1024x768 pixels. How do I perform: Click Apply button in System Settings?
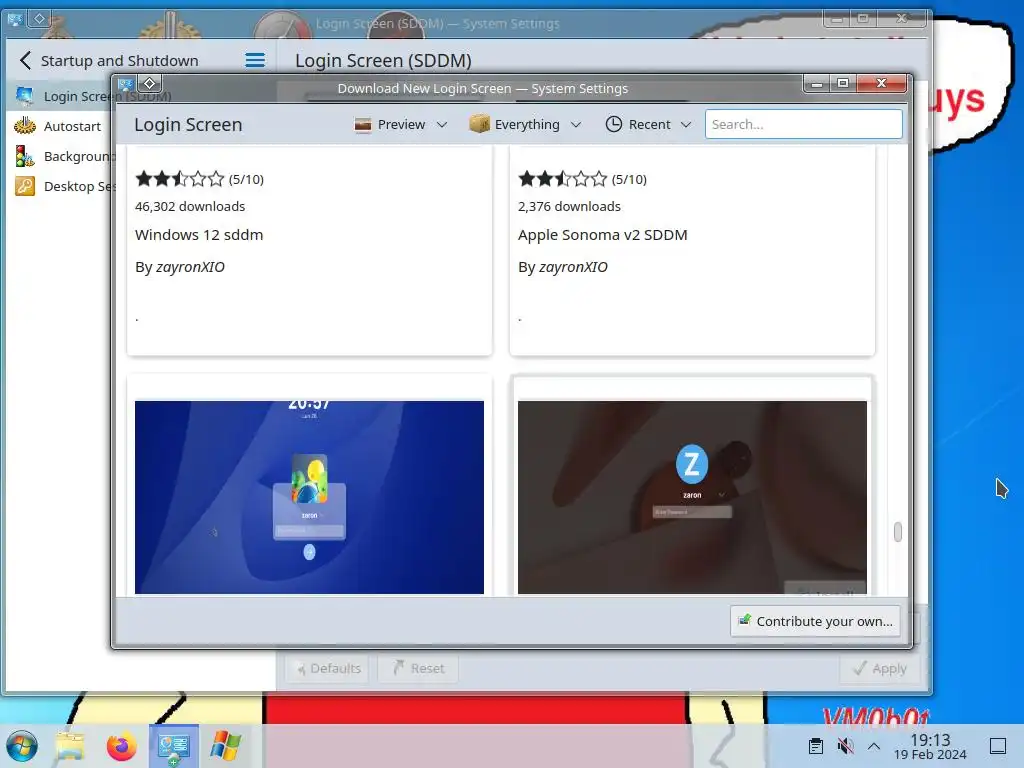click(880, 668)
